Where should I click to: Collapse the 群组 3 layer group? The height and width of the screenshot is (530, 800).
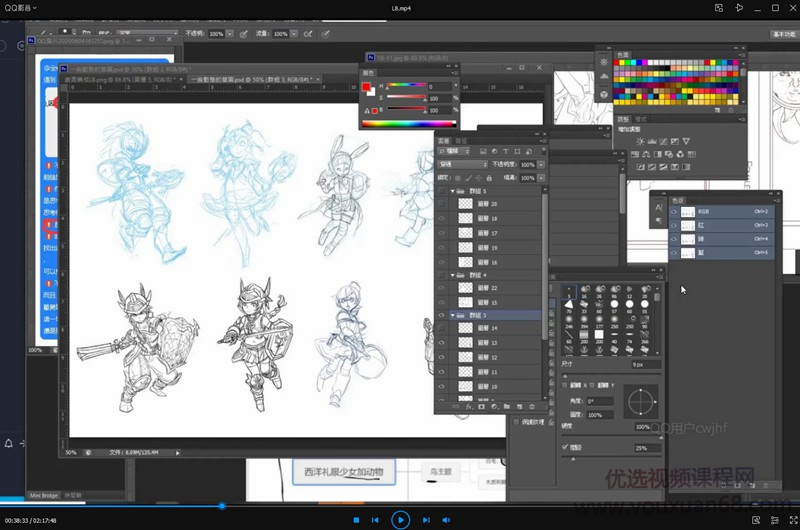[x=451, y=315]
